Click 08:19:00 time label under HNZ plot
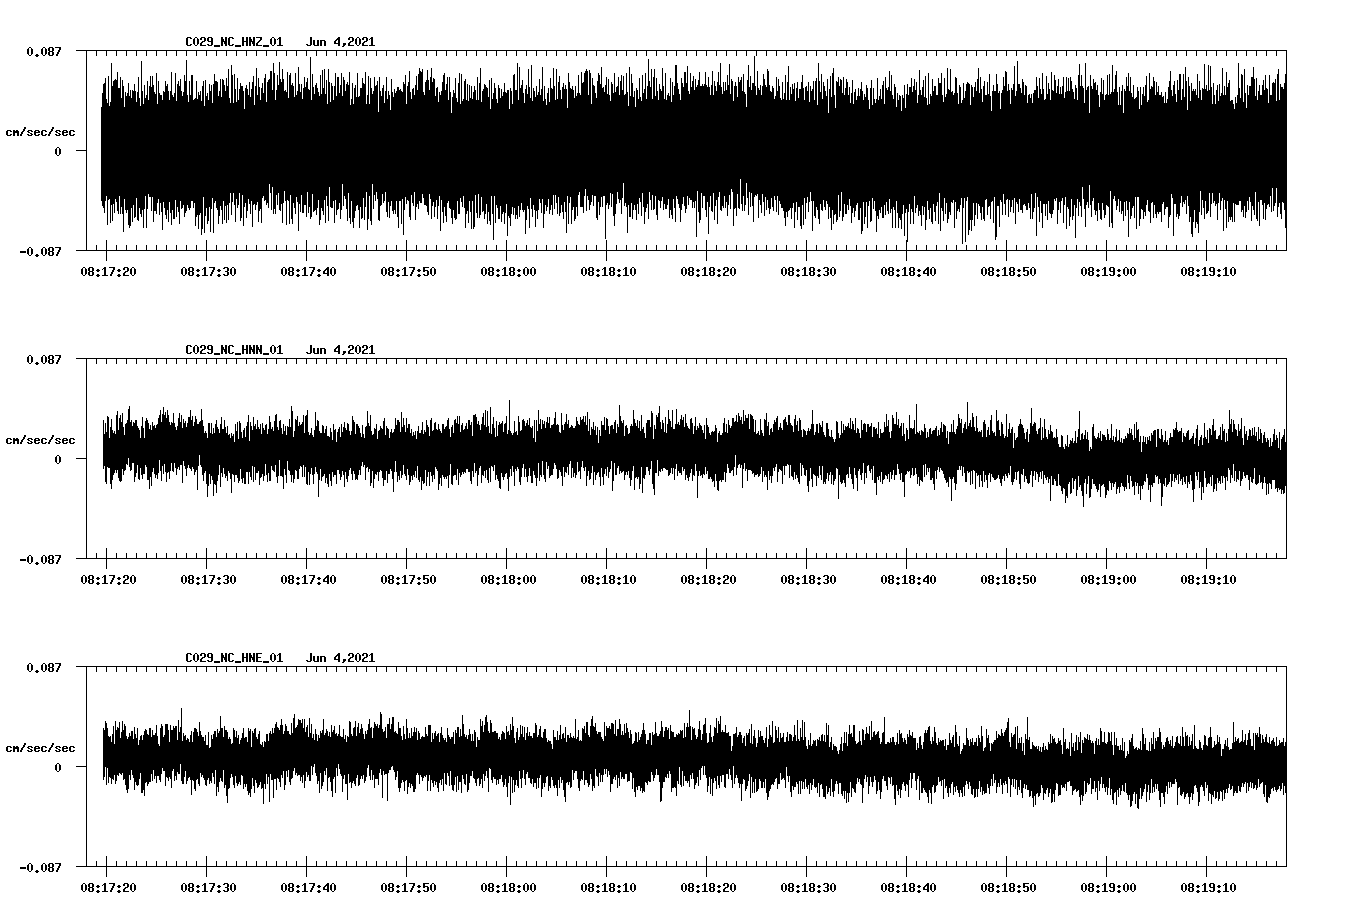 [x=1108, y=272]
